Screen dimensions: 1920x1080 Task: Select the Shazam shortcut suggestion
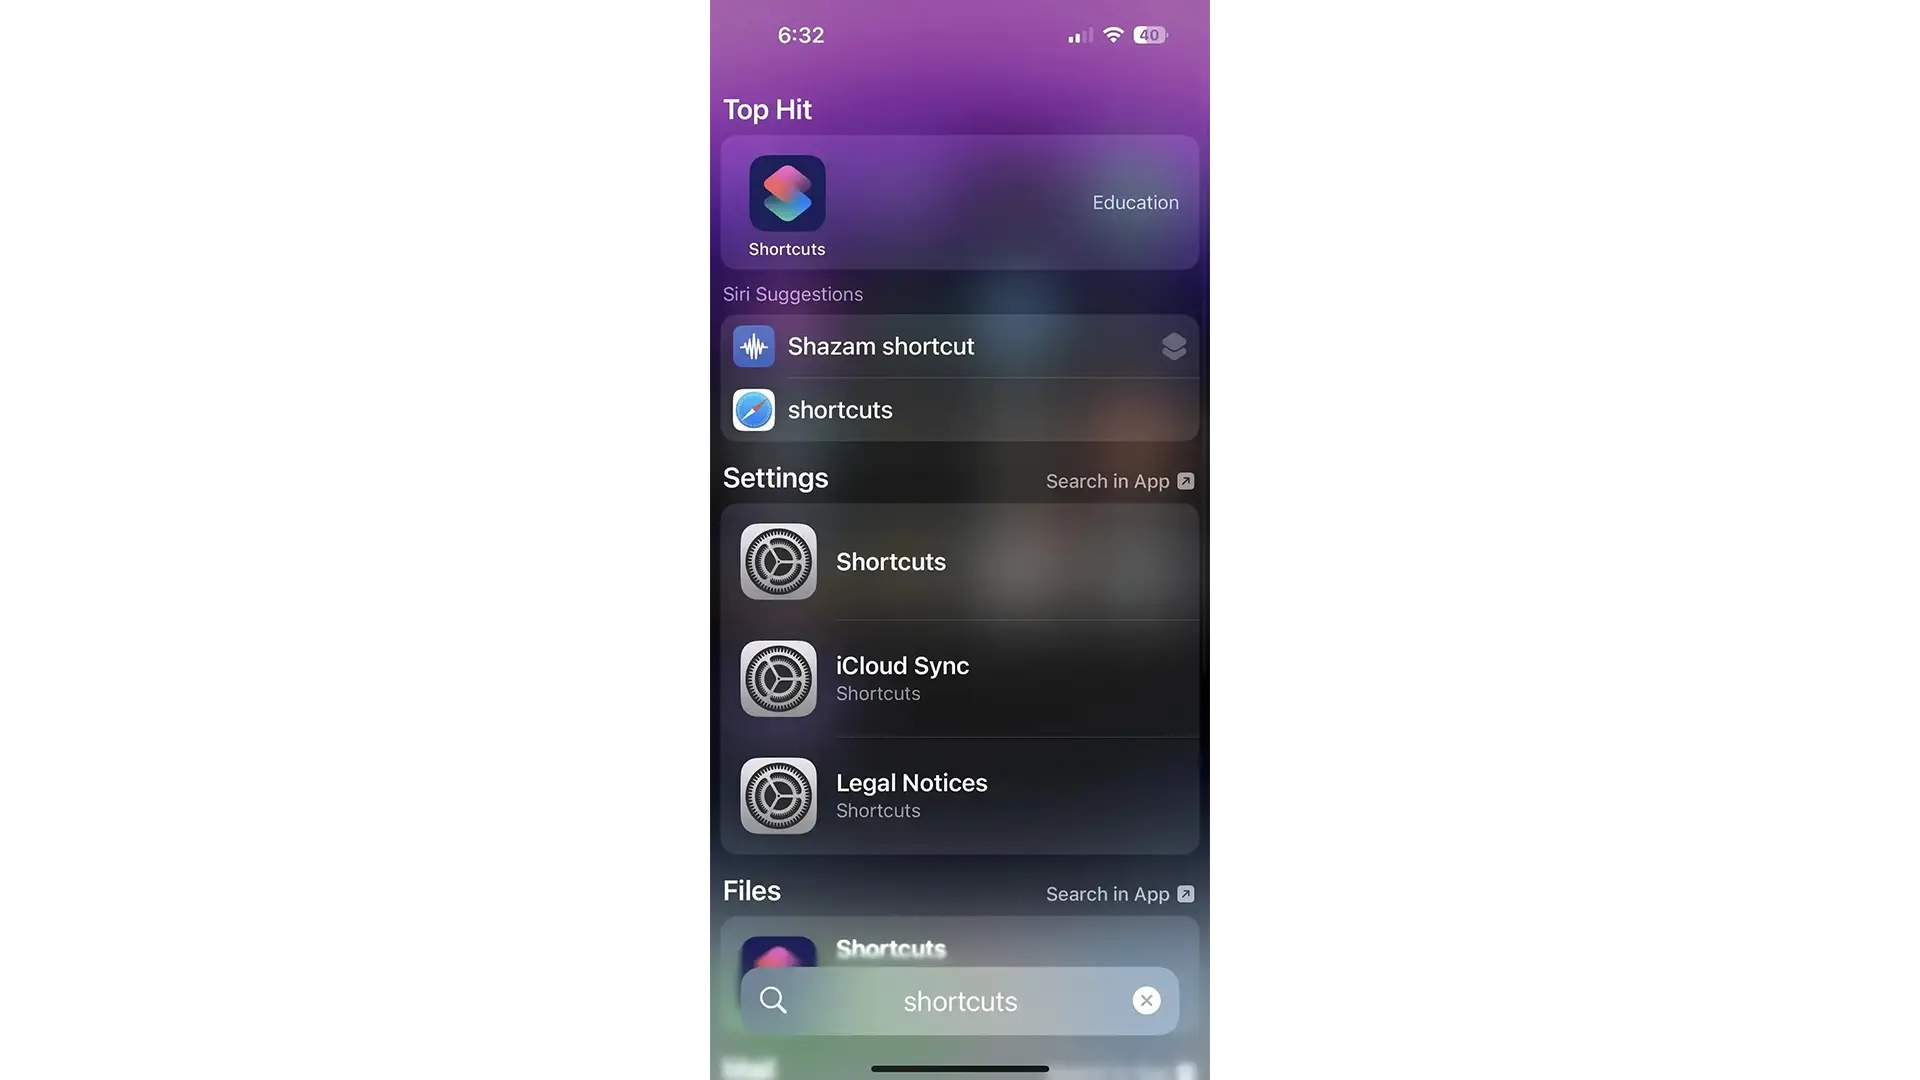click(959, 345)
